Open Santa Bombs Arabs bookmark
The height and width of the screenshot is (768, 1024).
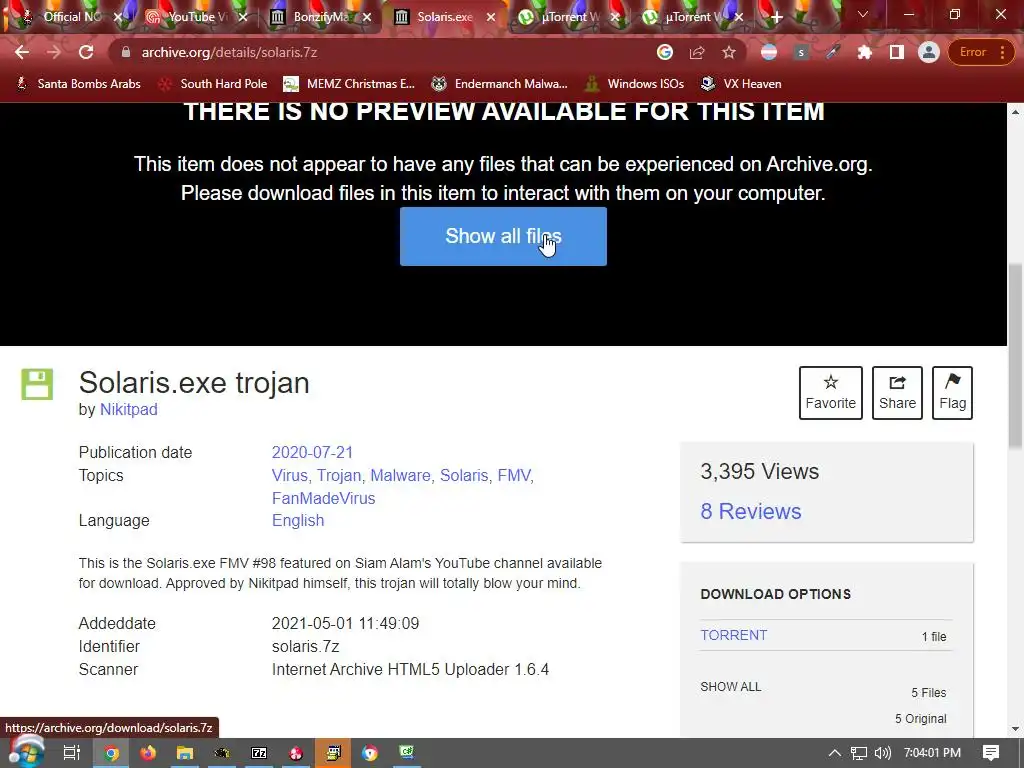click(x=78, y=84)
